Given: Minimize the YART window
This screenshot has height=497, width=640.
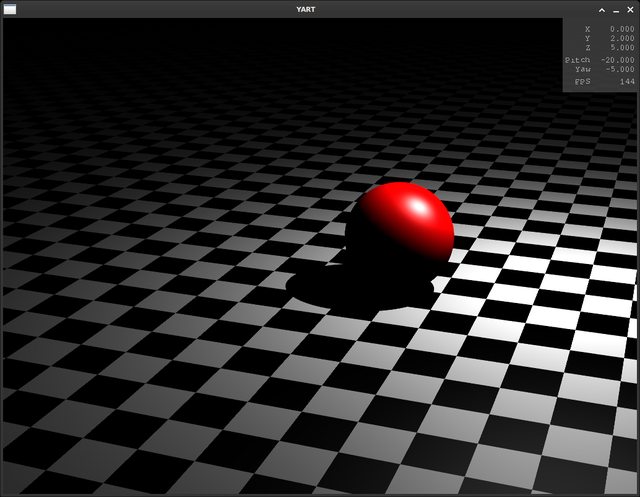Looking at the screenshot, I should 616,11.
